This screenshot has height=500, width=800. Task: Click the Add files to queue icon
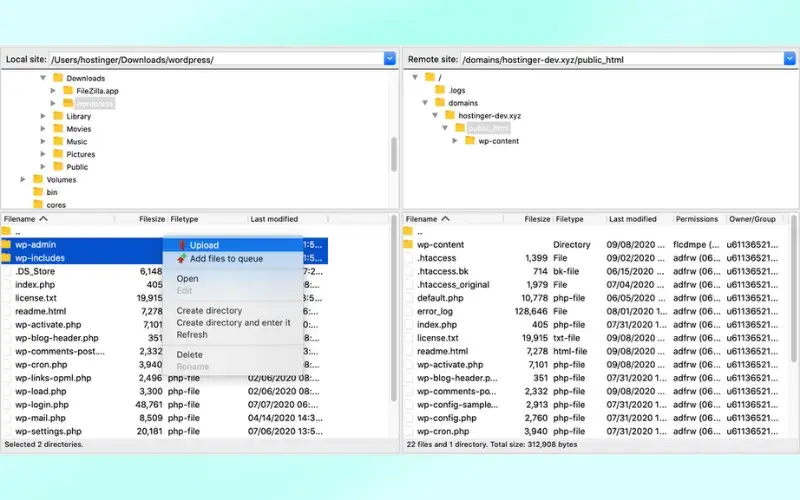click(182, 259)
